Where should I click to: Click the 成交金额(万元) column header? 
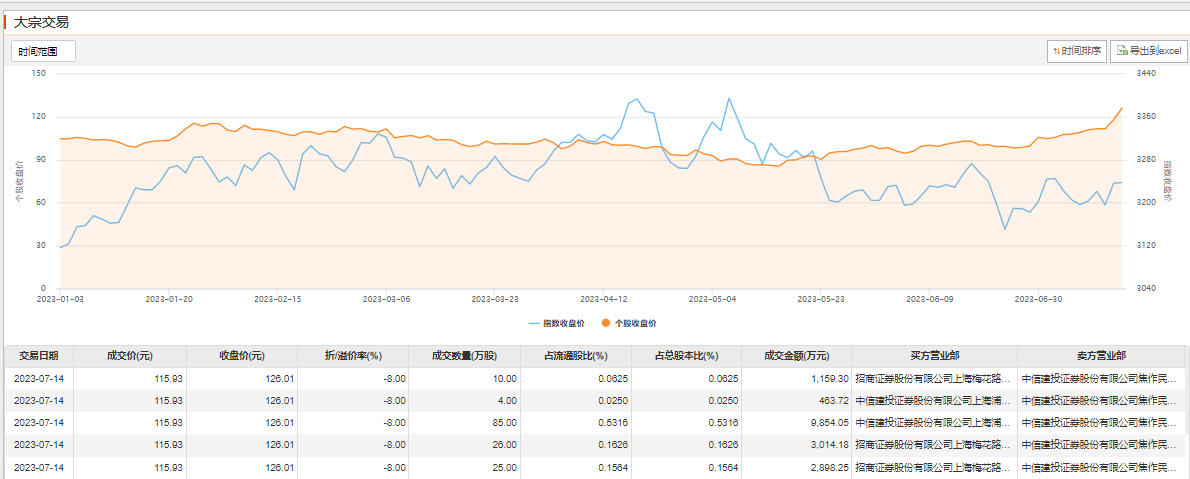[x=797, y=356]
